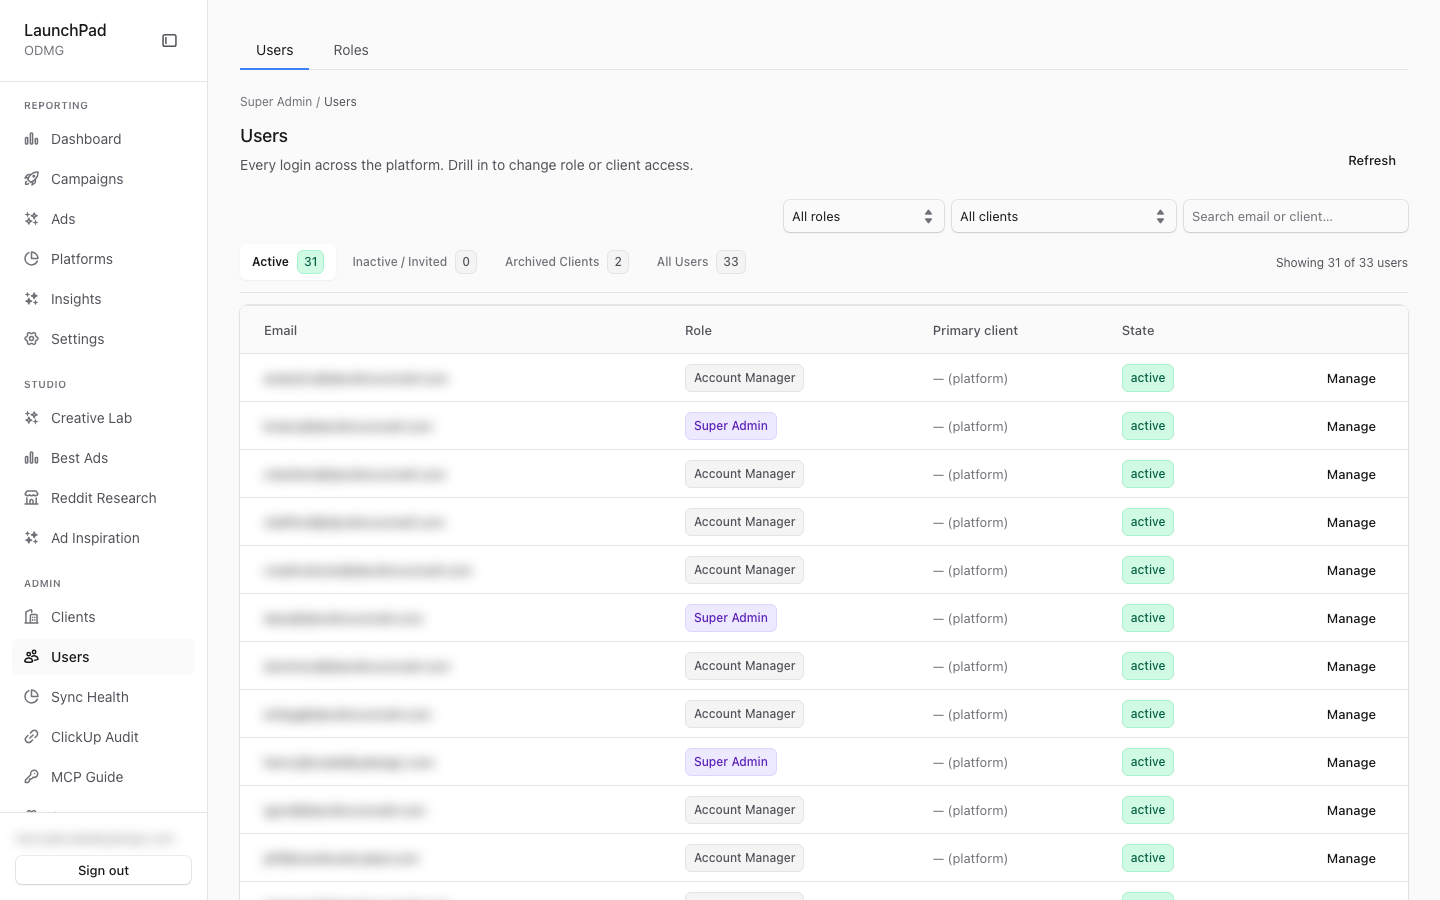Viewport: 1440px width, 900px height.
Task: Click the Insights sparkle icon
Action: [x=32, y=299]
